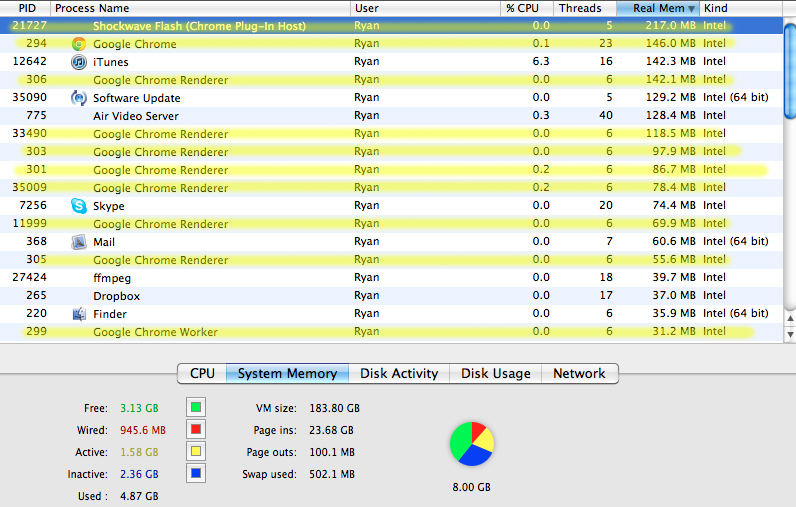Click the iTunes app icon
Image resolution: width=796 pixels, height=507 pixels.
click(79, 62)
